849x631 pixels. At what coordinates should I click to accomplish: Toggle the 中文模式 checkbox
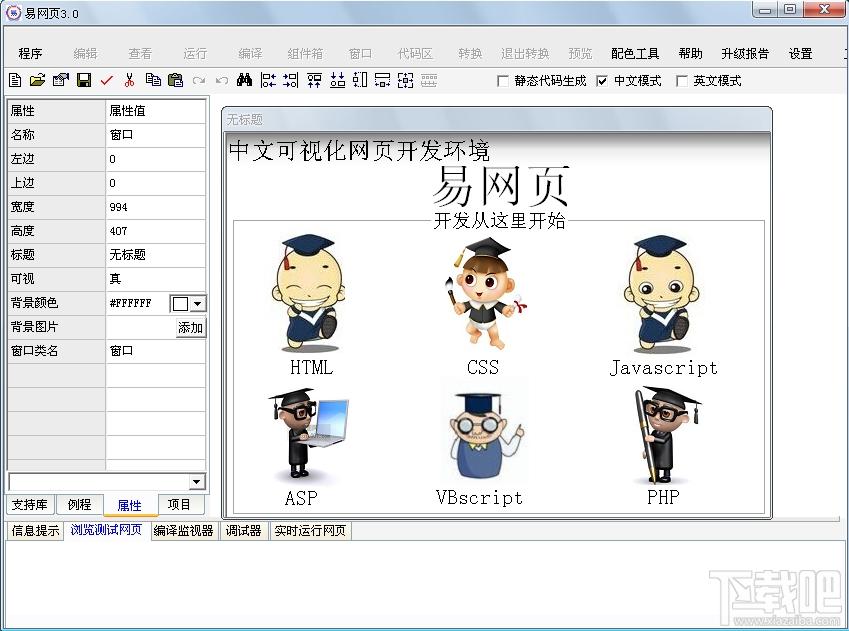pyautogui.click(x=602, y=81)
